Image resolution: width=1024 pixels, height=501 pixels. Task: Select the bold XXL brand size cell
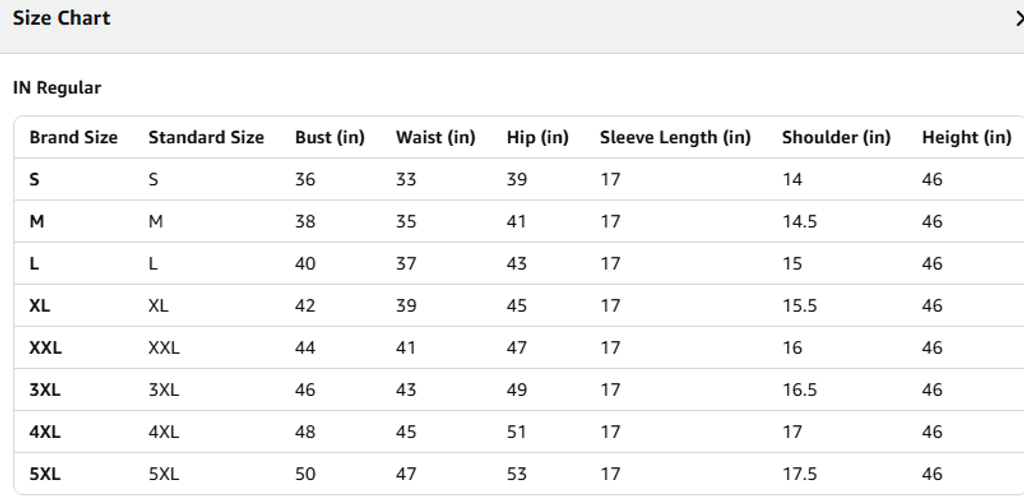pyautogui.click(x=45, y=348)
